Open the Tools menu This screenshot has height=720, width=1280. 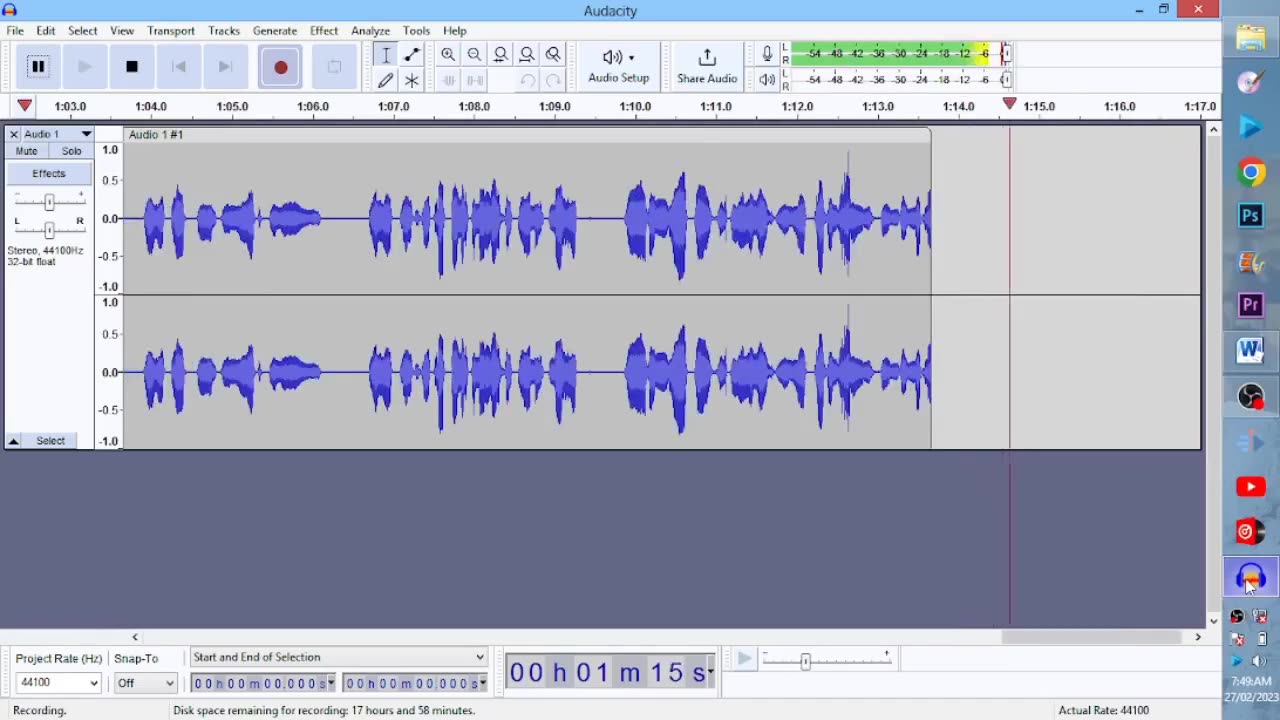click(416, 31)
